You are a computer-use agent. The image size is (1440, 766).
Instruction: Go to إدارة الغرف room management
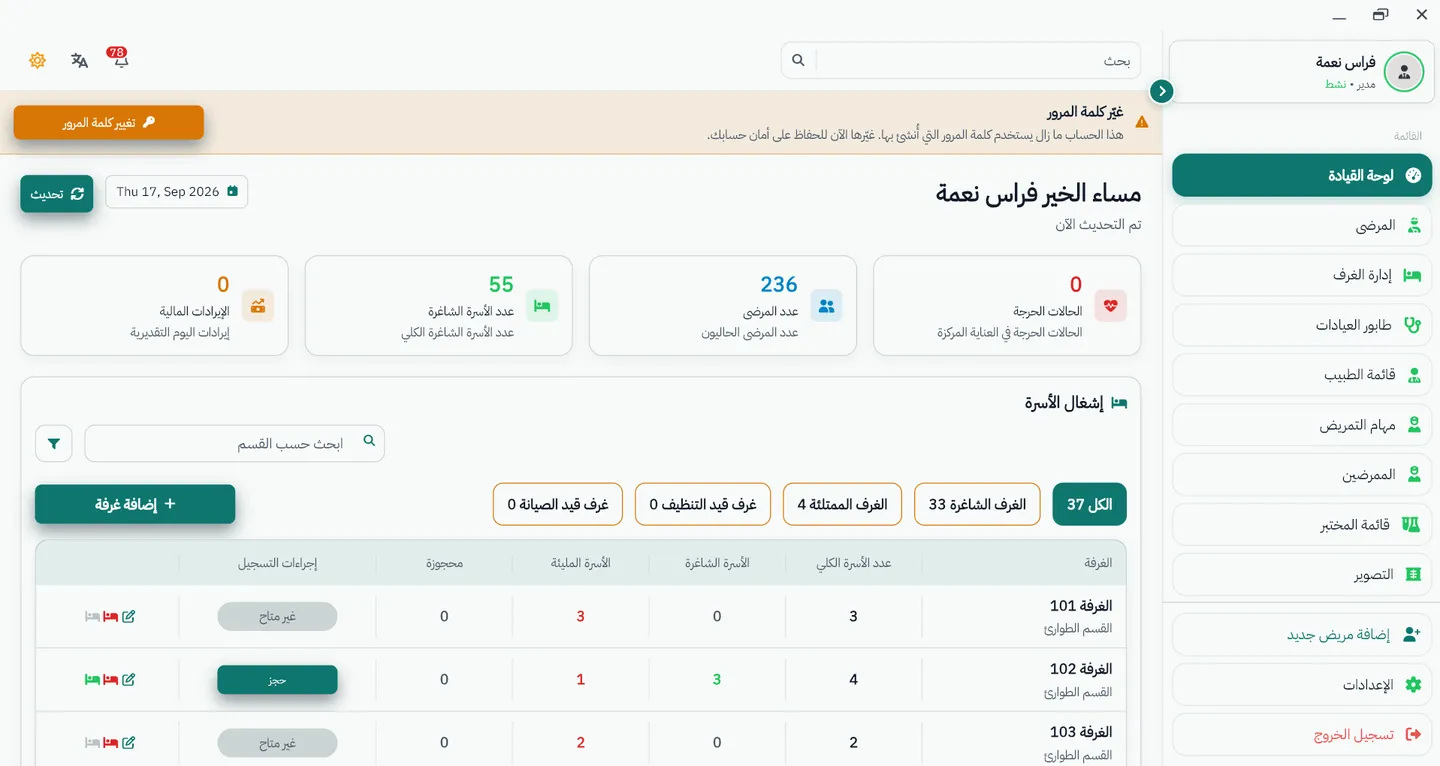tap(1301, 275)
